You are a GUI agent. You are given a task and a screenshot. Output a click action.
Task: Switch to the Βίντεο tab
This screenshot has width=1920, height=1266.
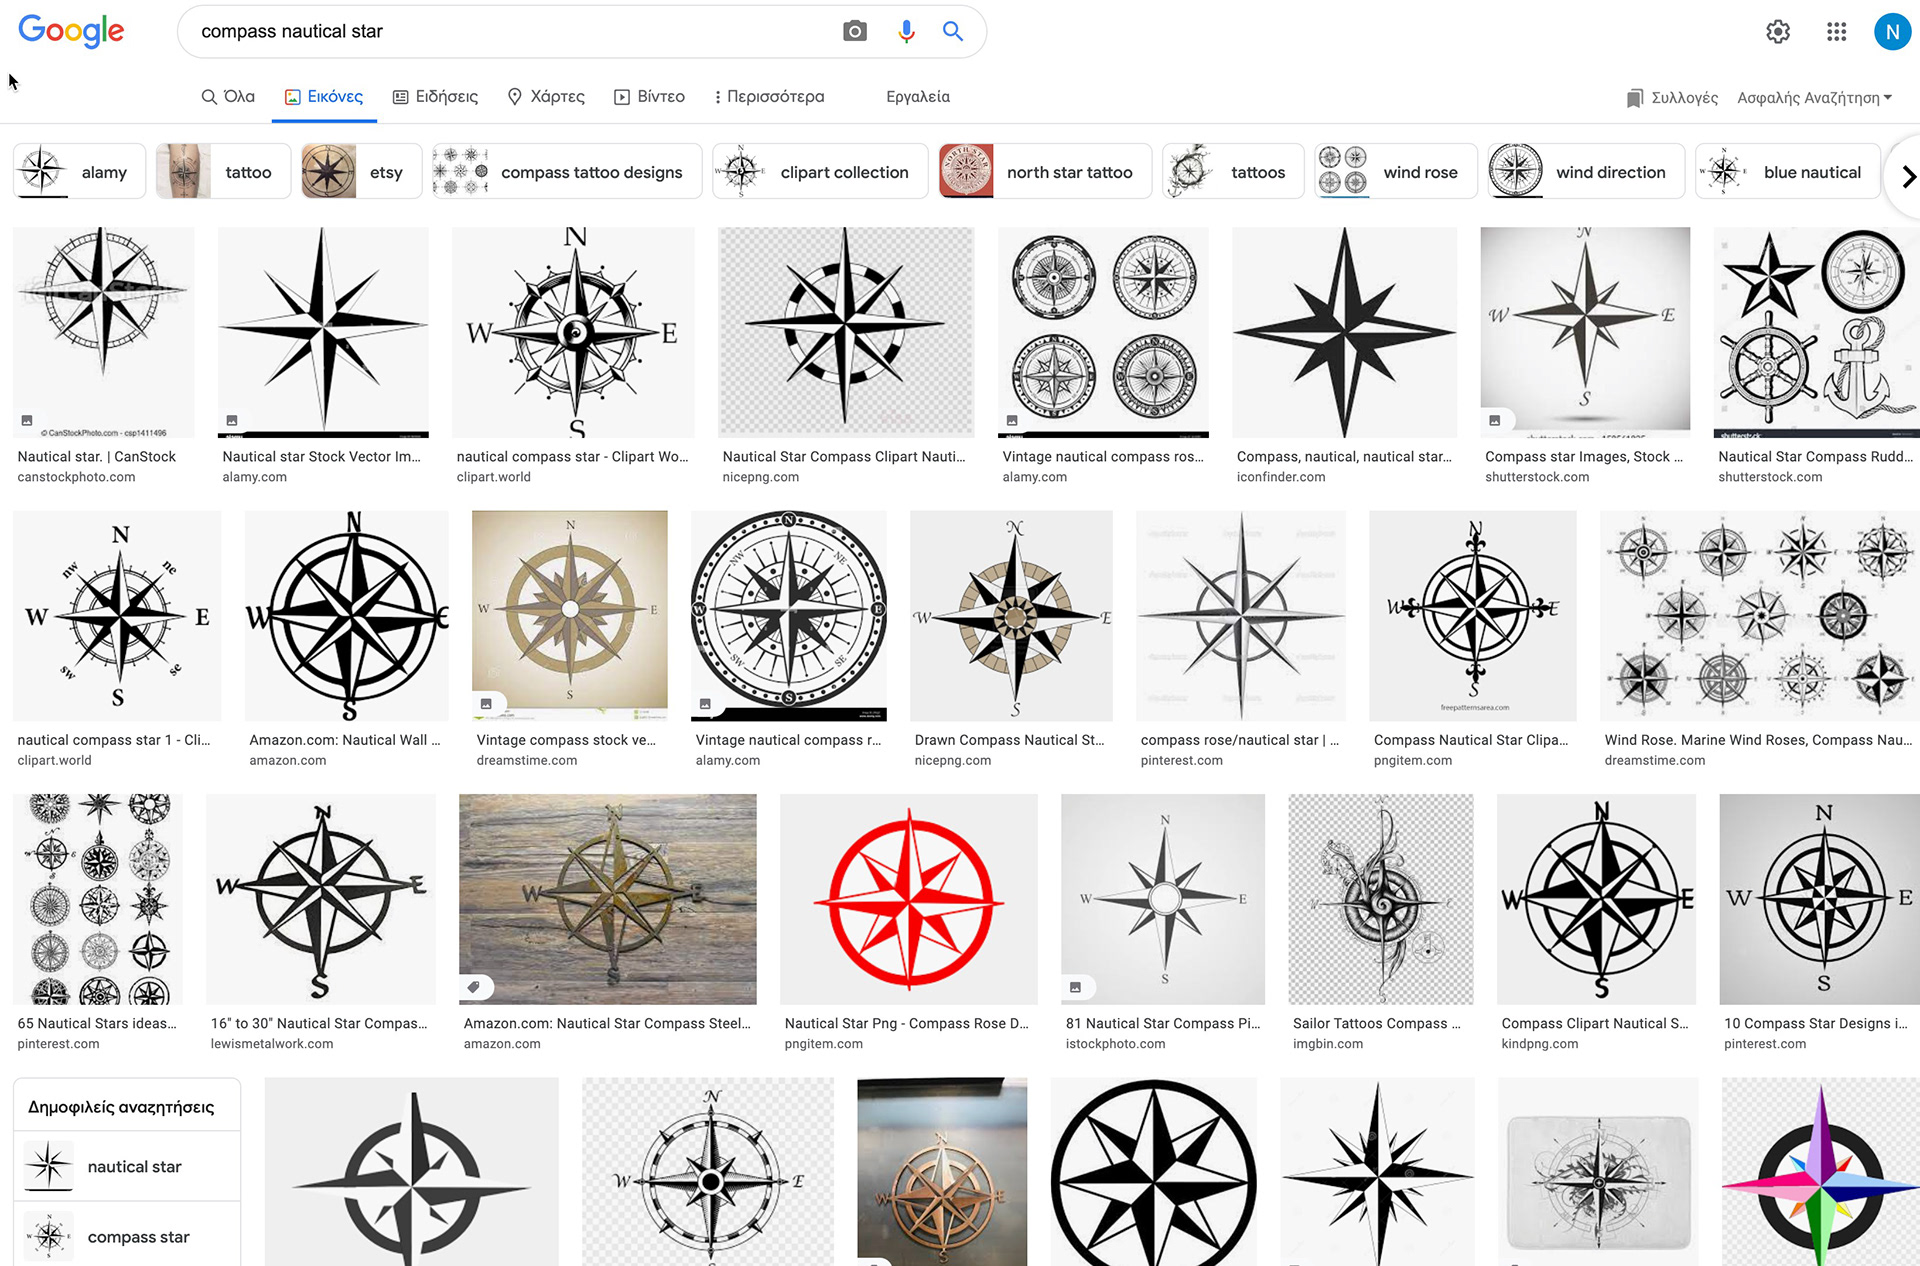point(649,97)
